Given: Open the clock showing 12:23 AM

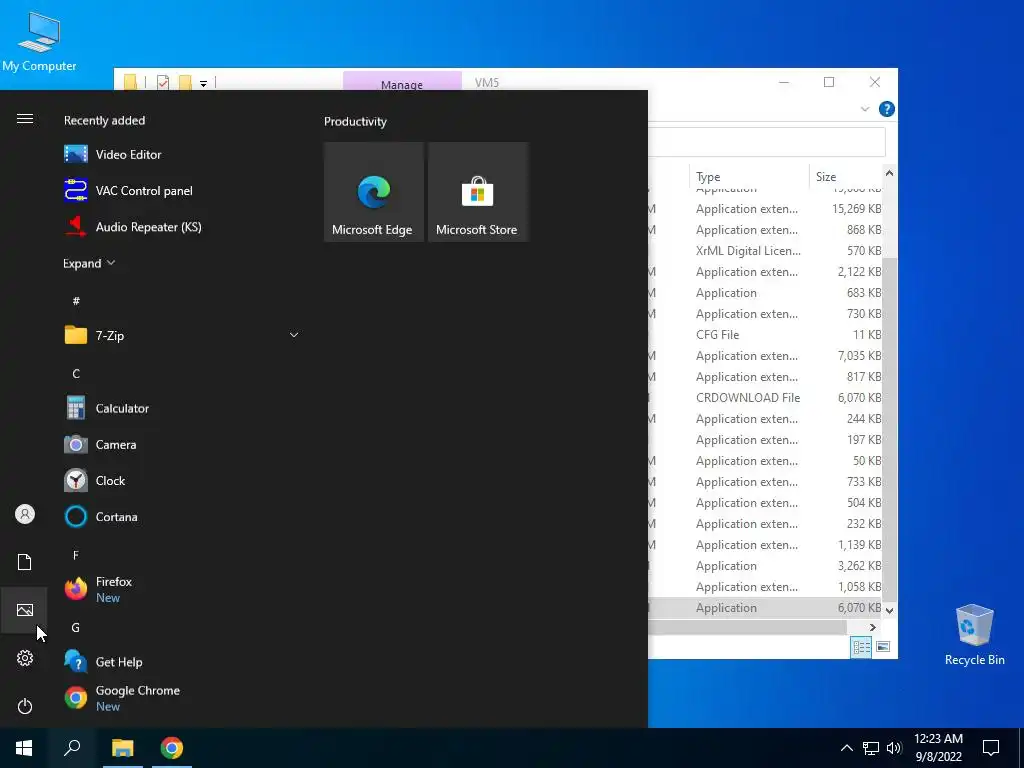Looking at the screenshot, I should click(938, 748).
